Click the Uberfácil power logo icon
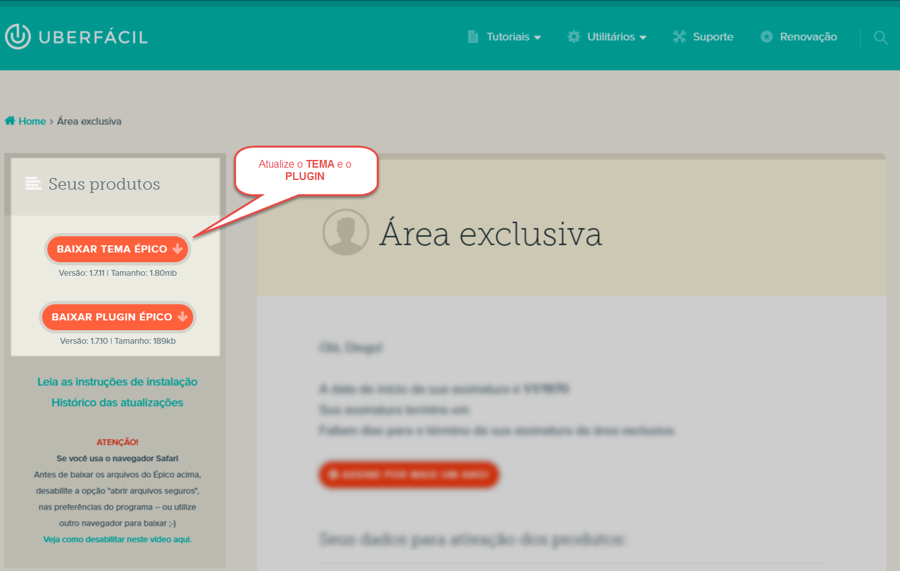The width and height of the screenshot is (900, 571). pos(18,36)
